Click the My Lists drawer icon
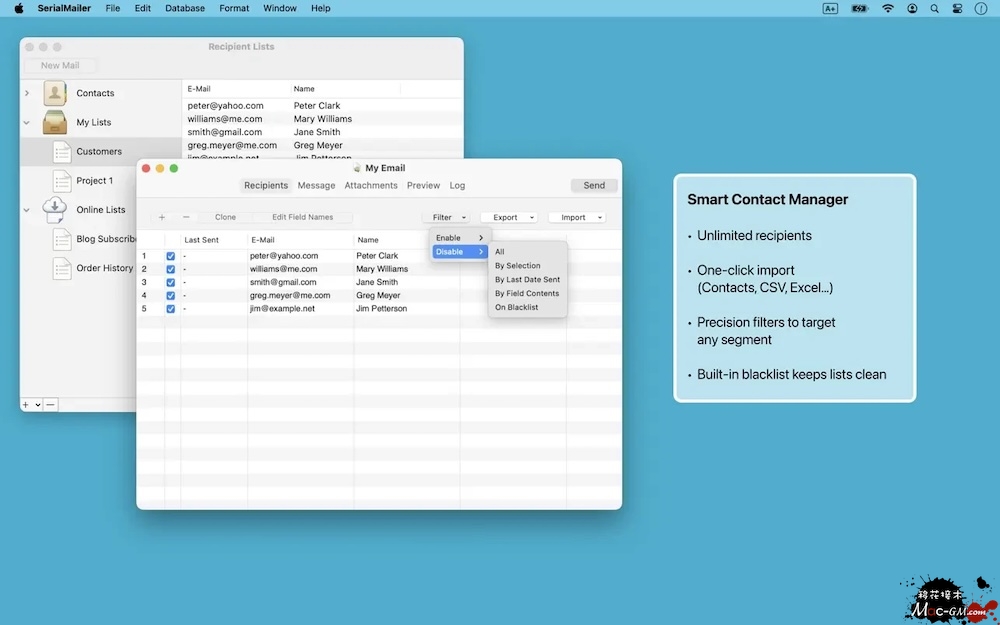Viewport: 1000px width, 625px height. (x=55, y=122)
